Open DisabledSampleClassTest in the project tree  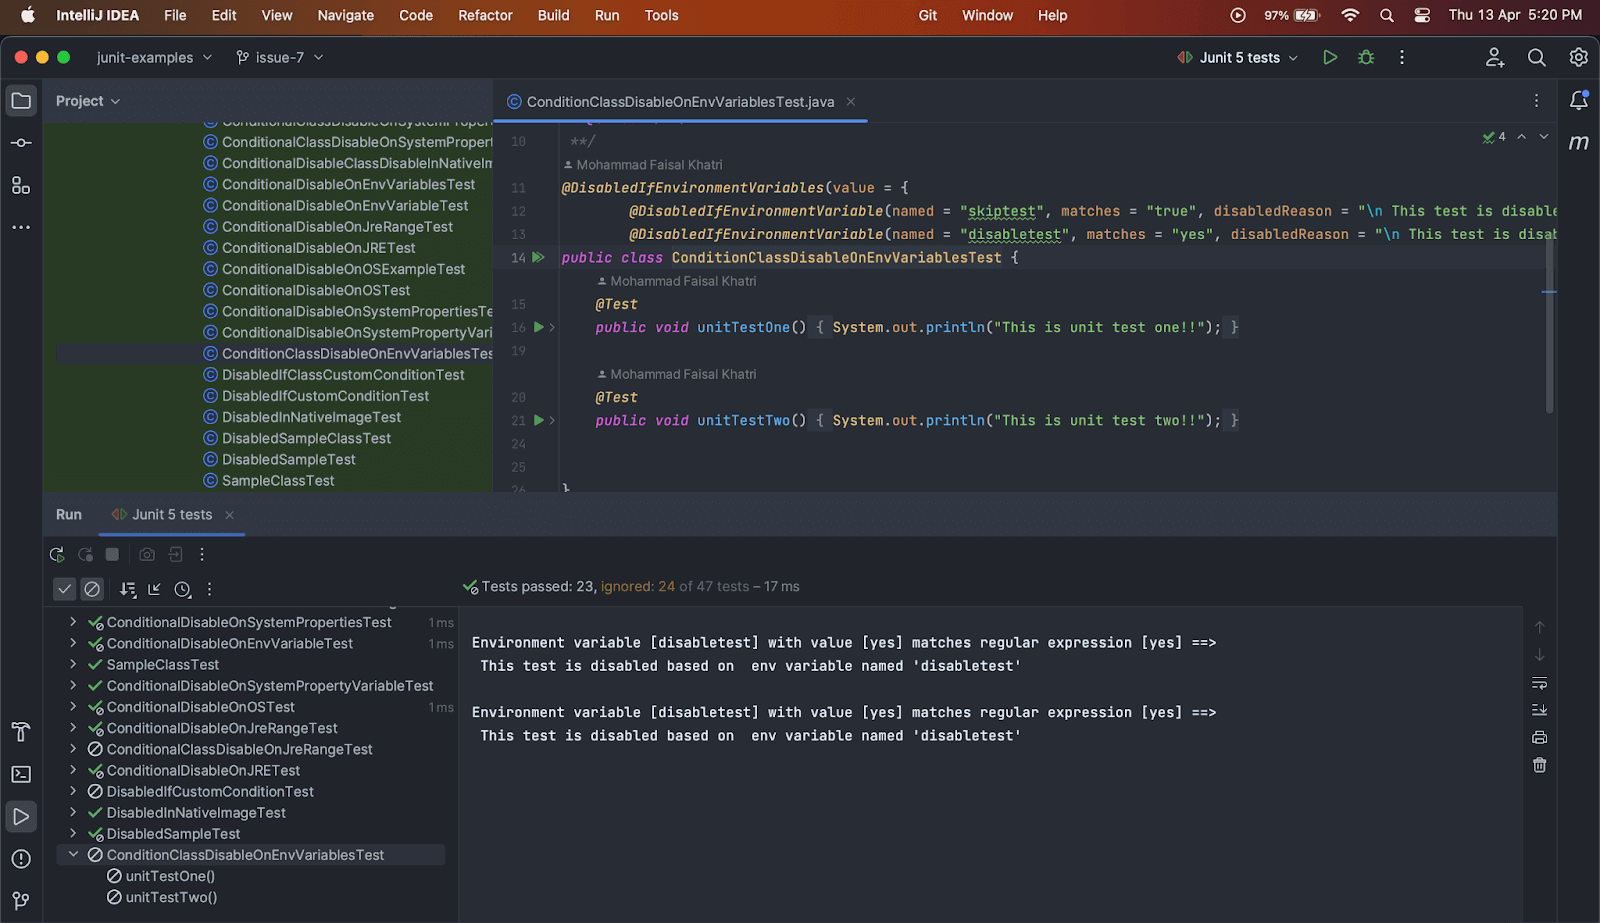(x=306, y=438)
